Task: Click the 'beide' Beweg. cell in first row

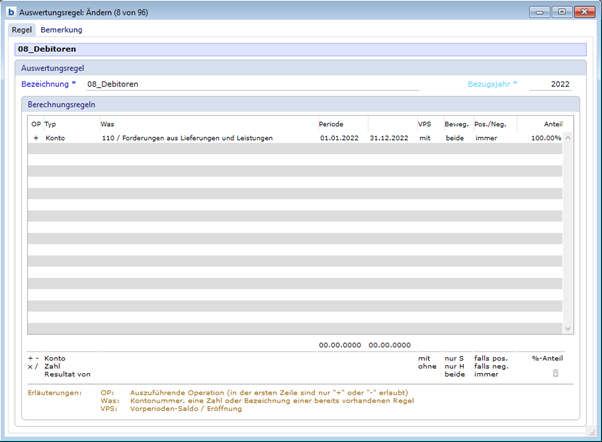Action: (455, 137)
